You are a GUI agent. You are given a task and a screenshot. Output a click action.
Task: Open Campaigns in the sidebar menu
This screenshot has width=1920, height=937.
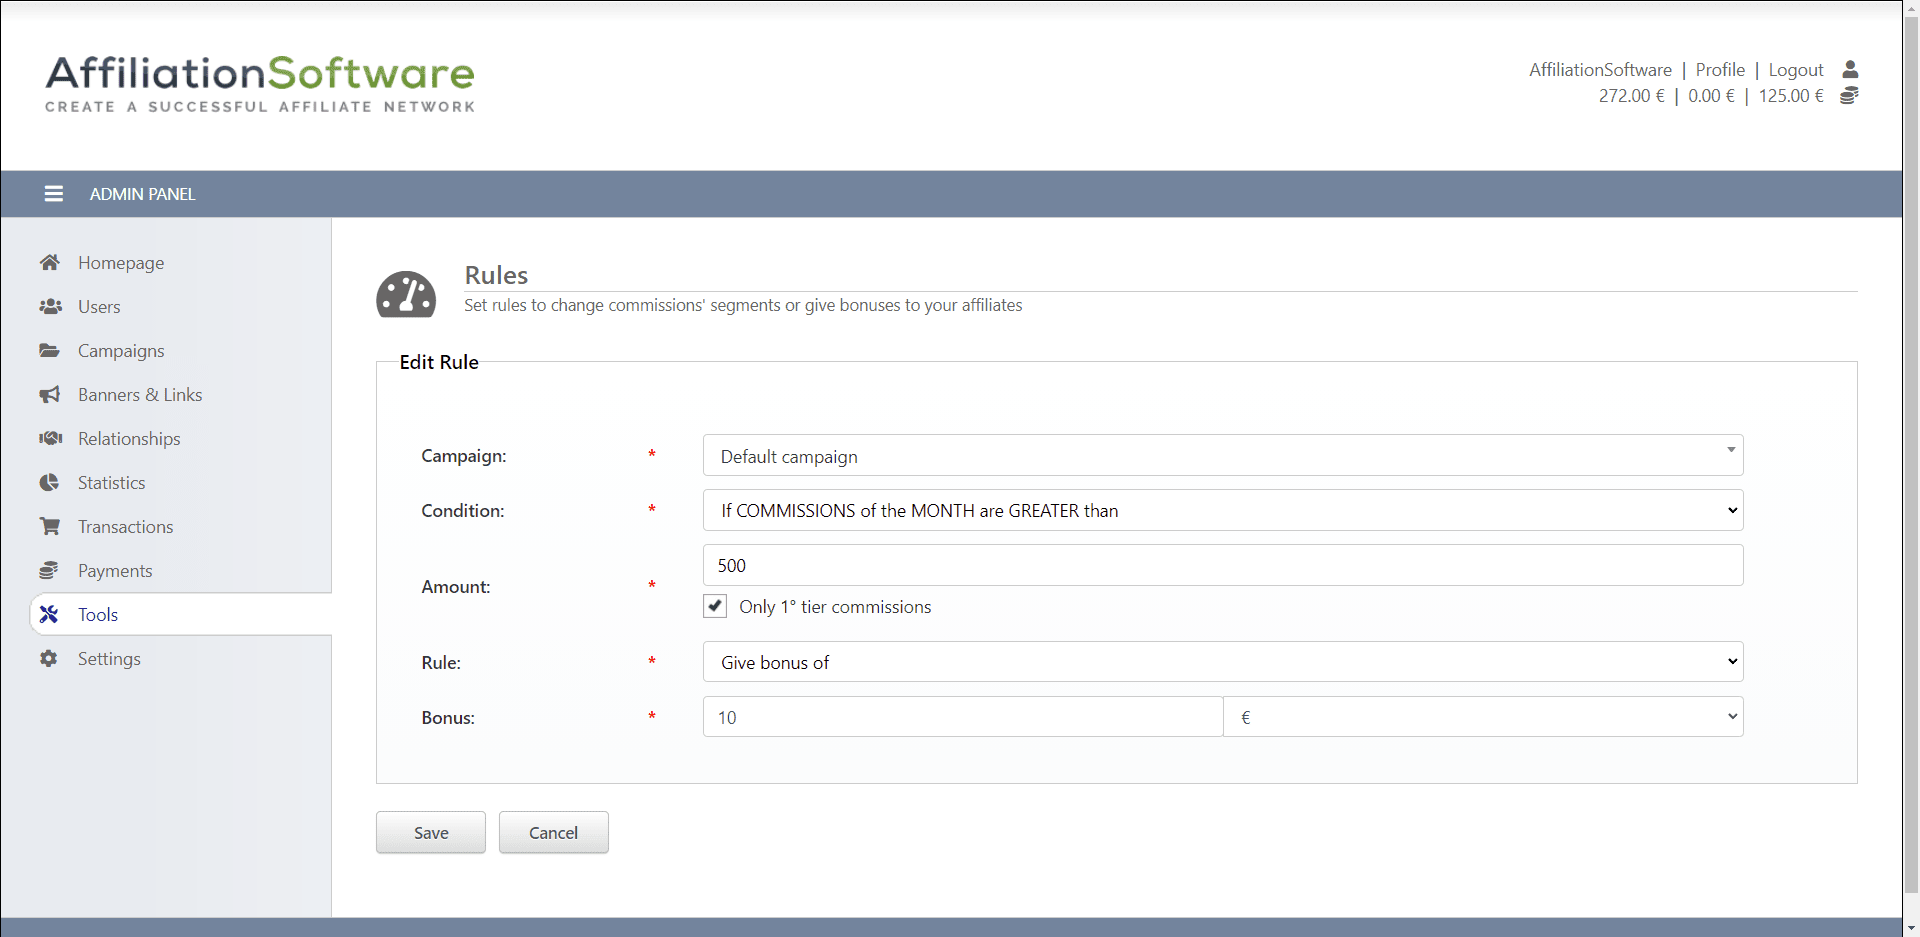pyautogui.click(x=121, y=351)
